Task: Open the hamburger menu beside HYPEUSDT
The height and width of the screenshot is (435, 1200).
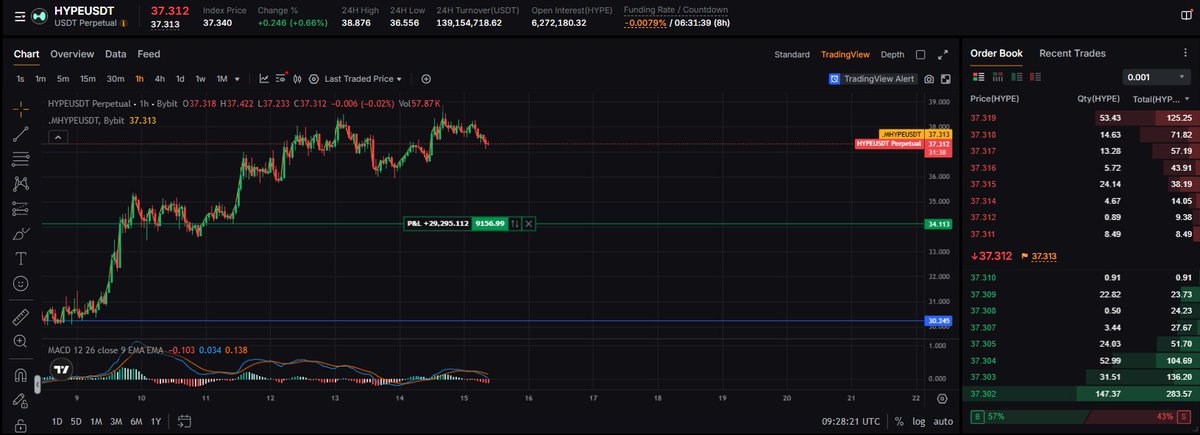Action: pyautogui.click(x=21, y=16)
